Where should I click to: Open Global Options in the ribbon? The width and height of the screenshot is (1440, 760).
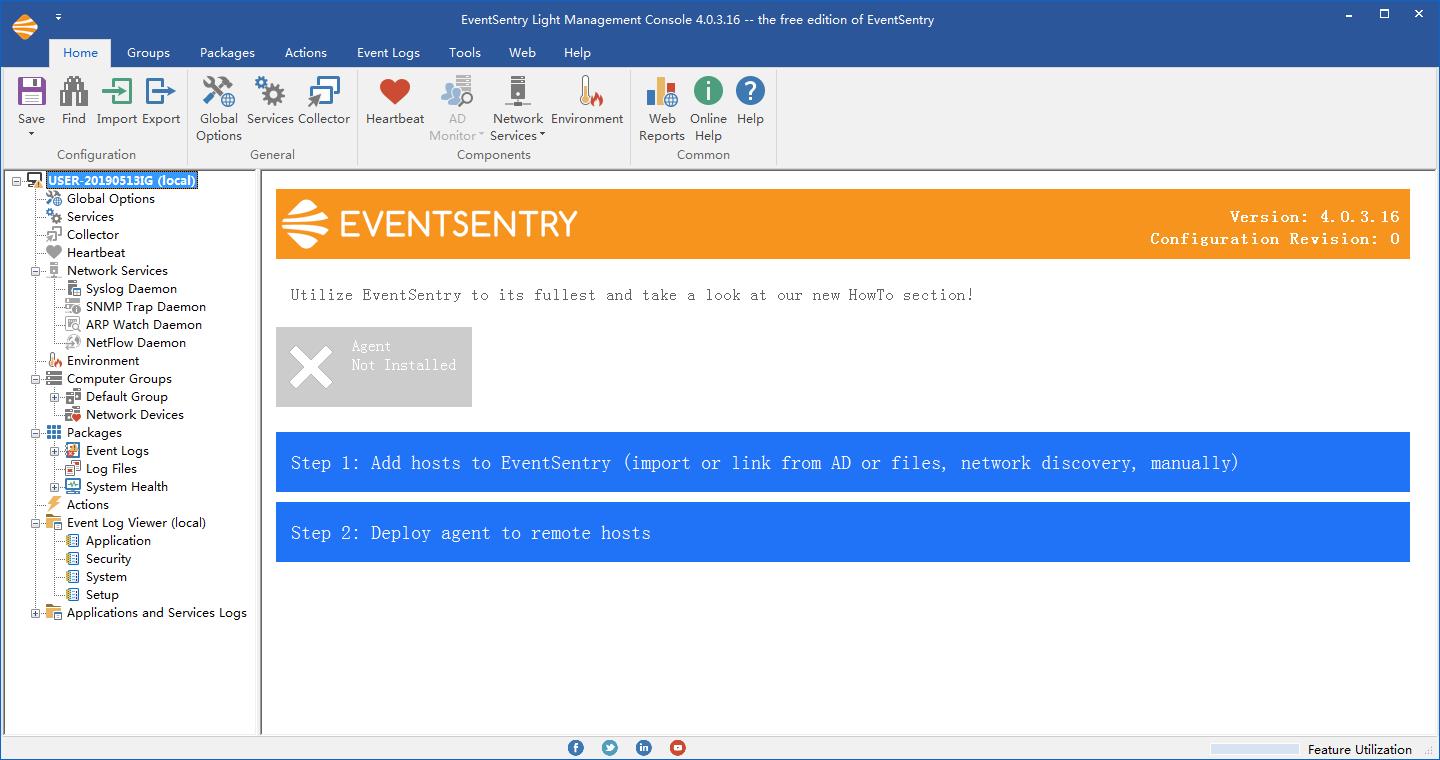(x=218, y=93)
